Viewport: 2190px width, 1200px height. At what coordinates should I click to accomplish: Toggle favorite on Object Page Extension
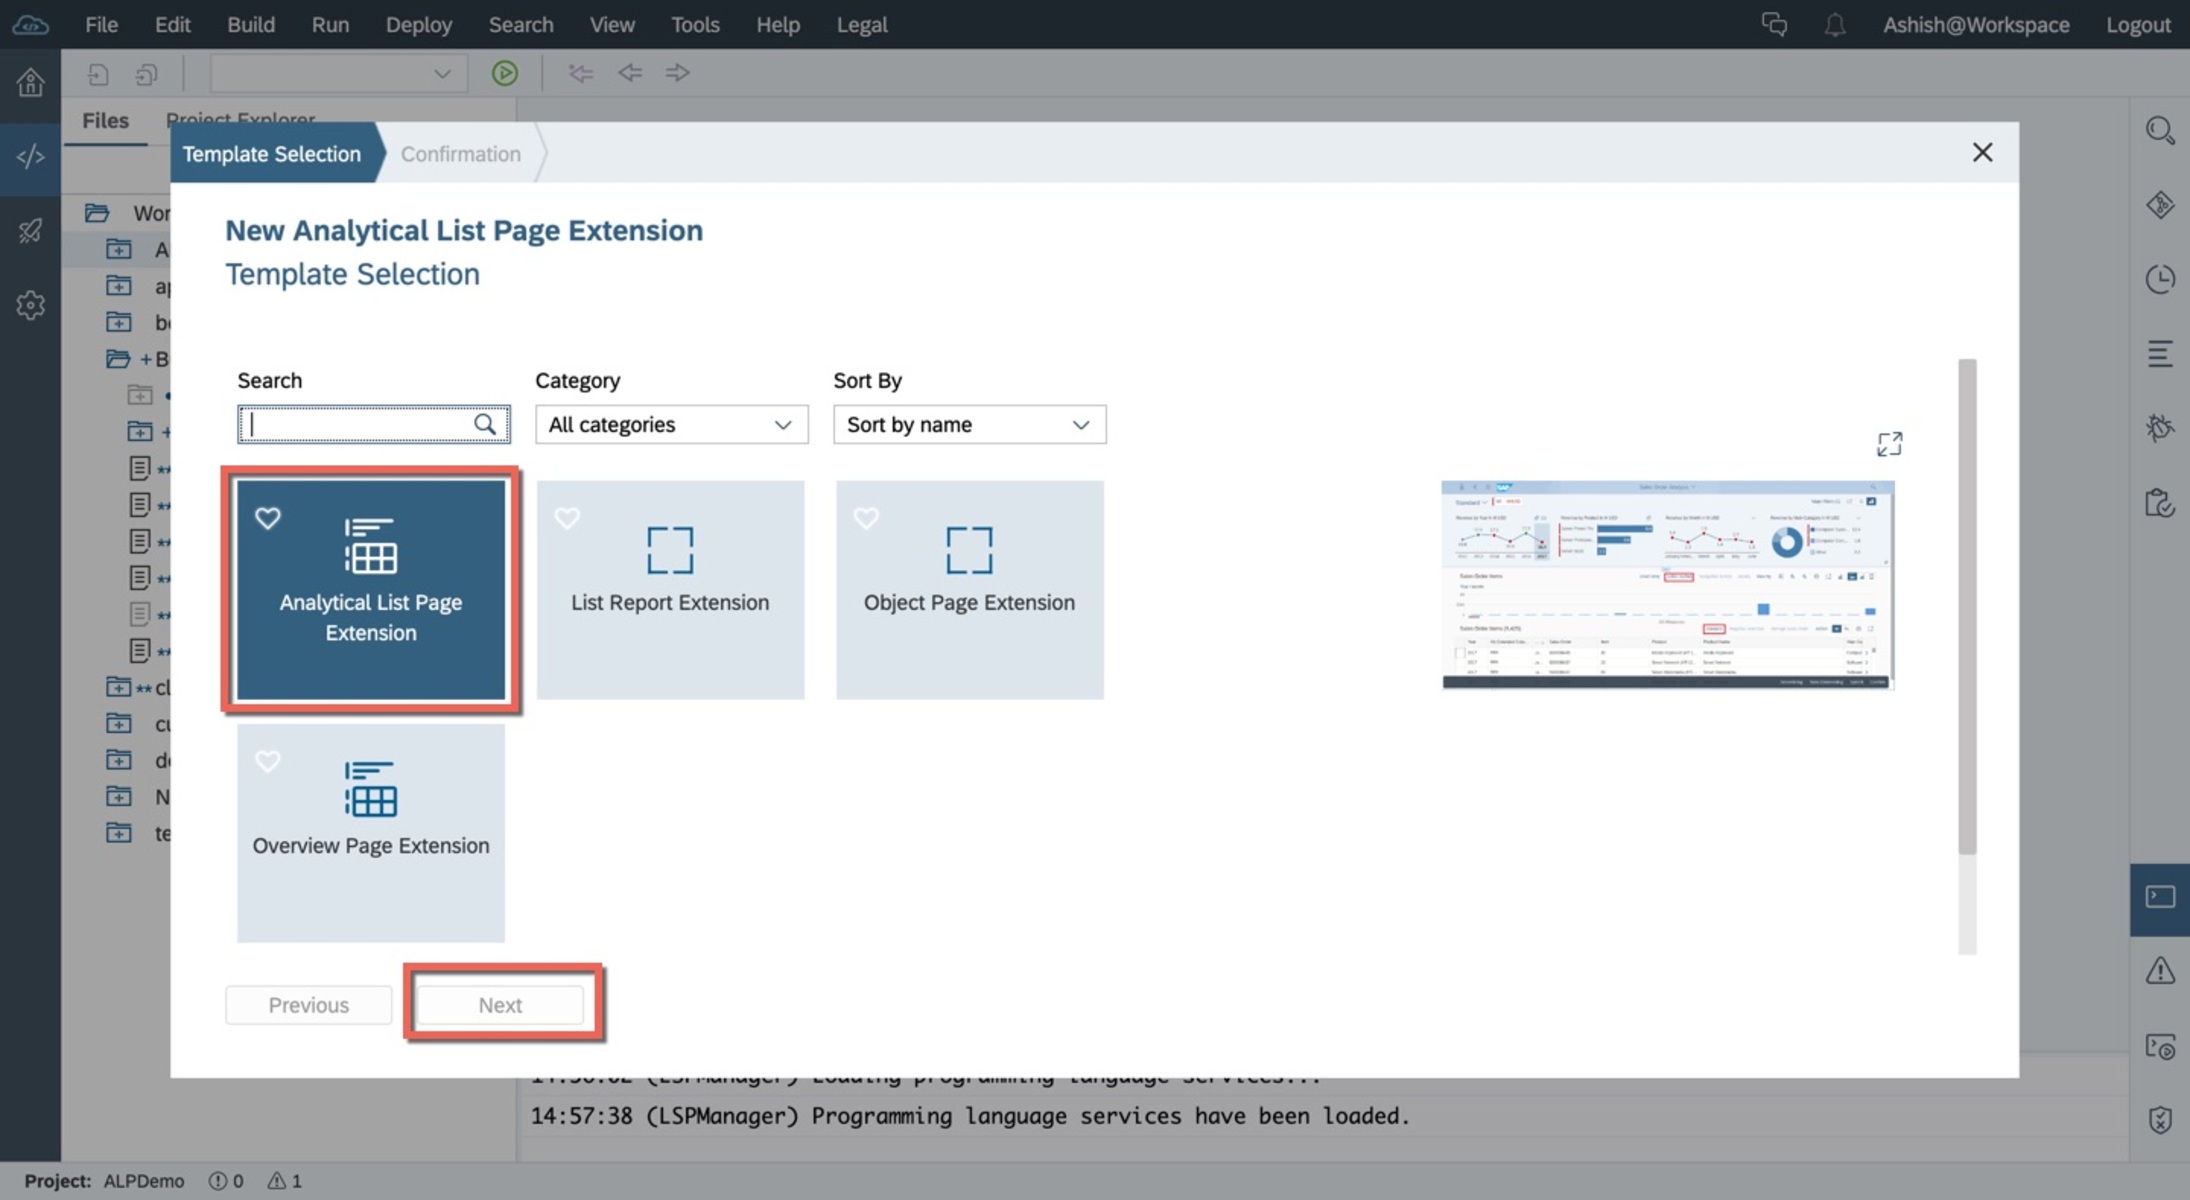point(864,516)
